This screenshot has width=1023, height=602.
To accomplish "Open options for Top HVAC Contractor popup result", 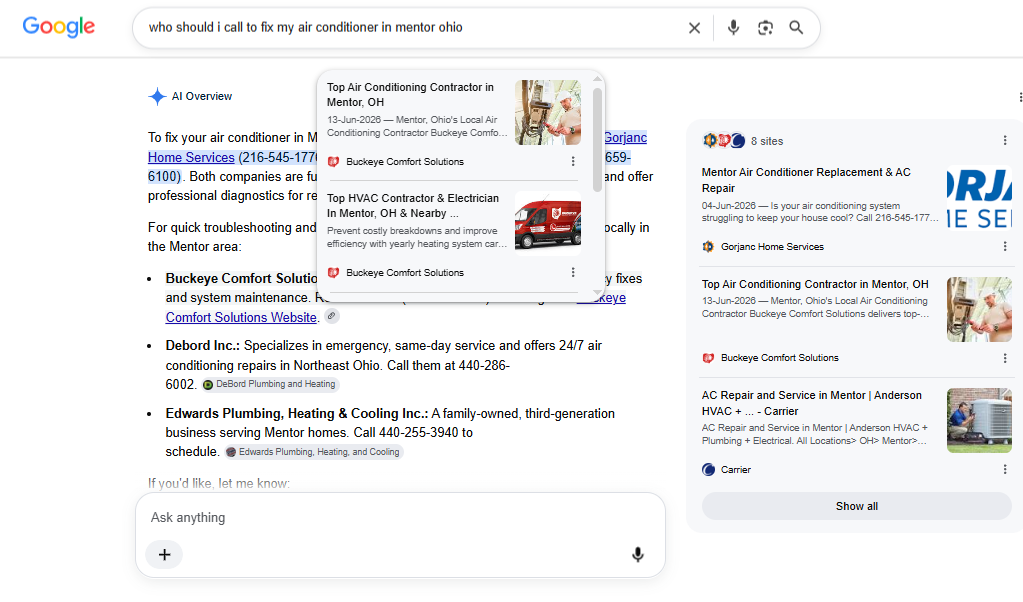I will tap(573, 273).
